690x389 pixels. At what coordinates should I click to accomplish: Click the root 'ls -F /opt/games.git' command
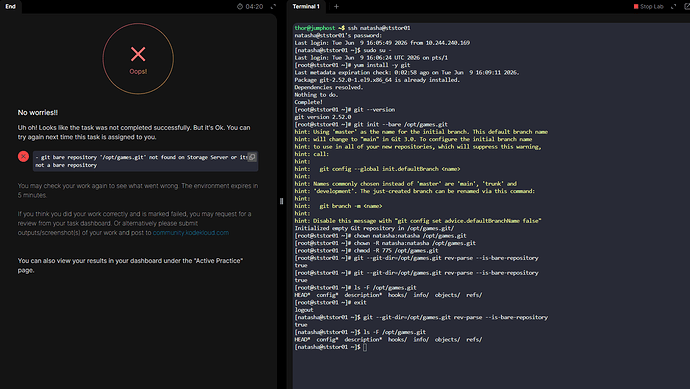tap(355, 288)
